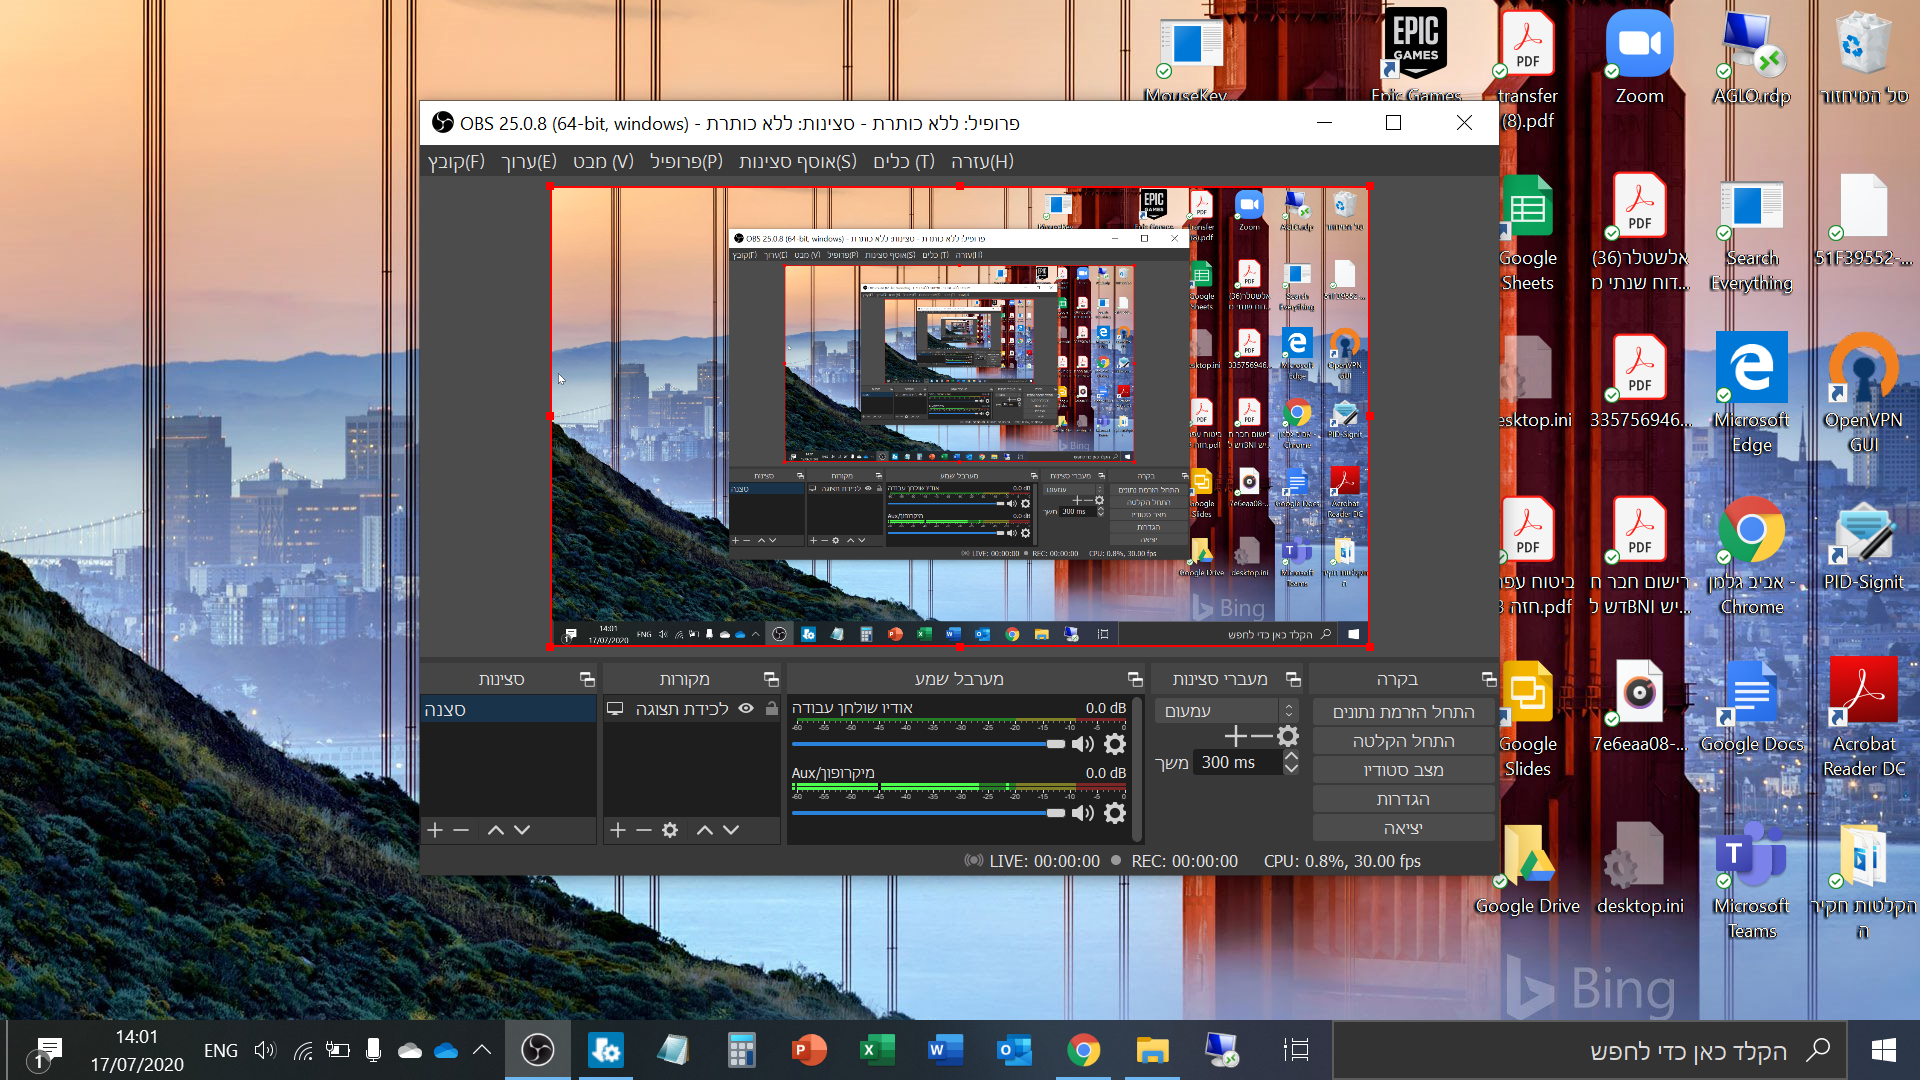Mute the desktop audio channel

coord(1083,744)
